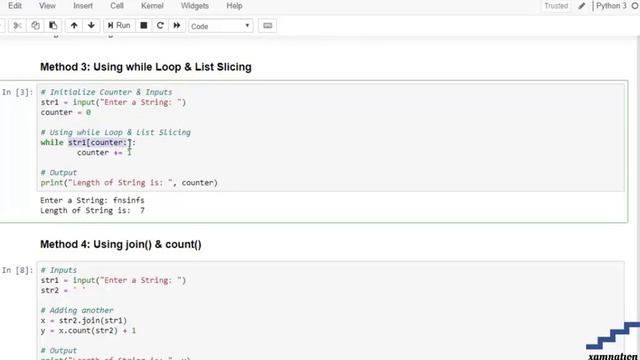Select the Method 3 heading cell
Image resolution: width=640 pixels, height=360 pixels.
146,67
